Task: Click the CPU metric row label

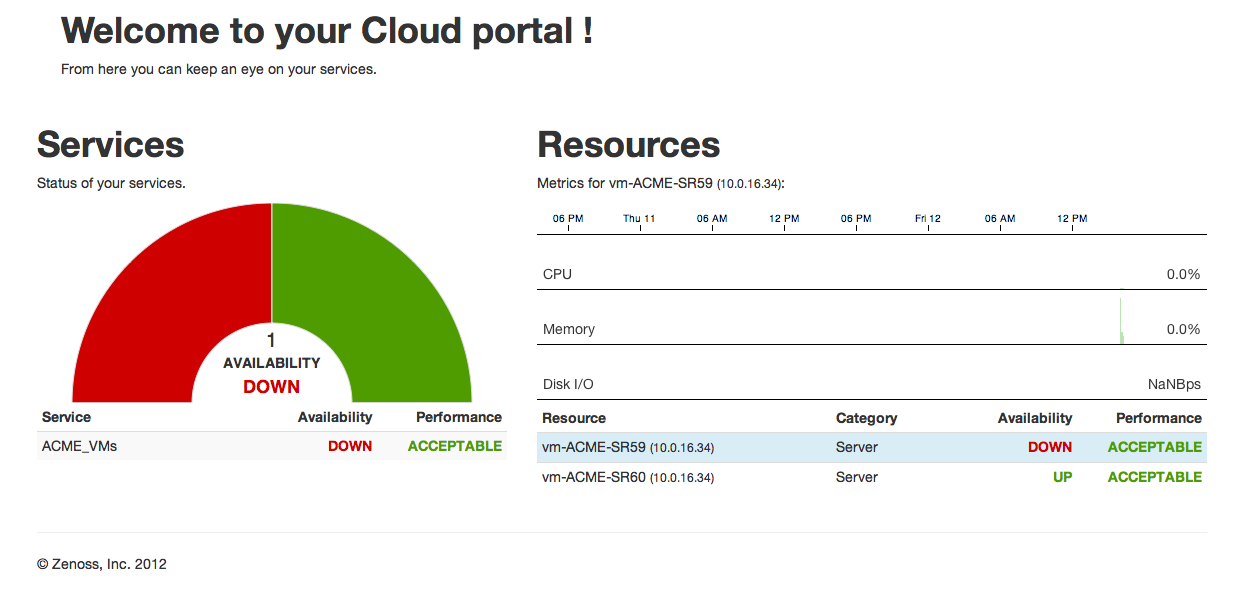Action: 558,274
